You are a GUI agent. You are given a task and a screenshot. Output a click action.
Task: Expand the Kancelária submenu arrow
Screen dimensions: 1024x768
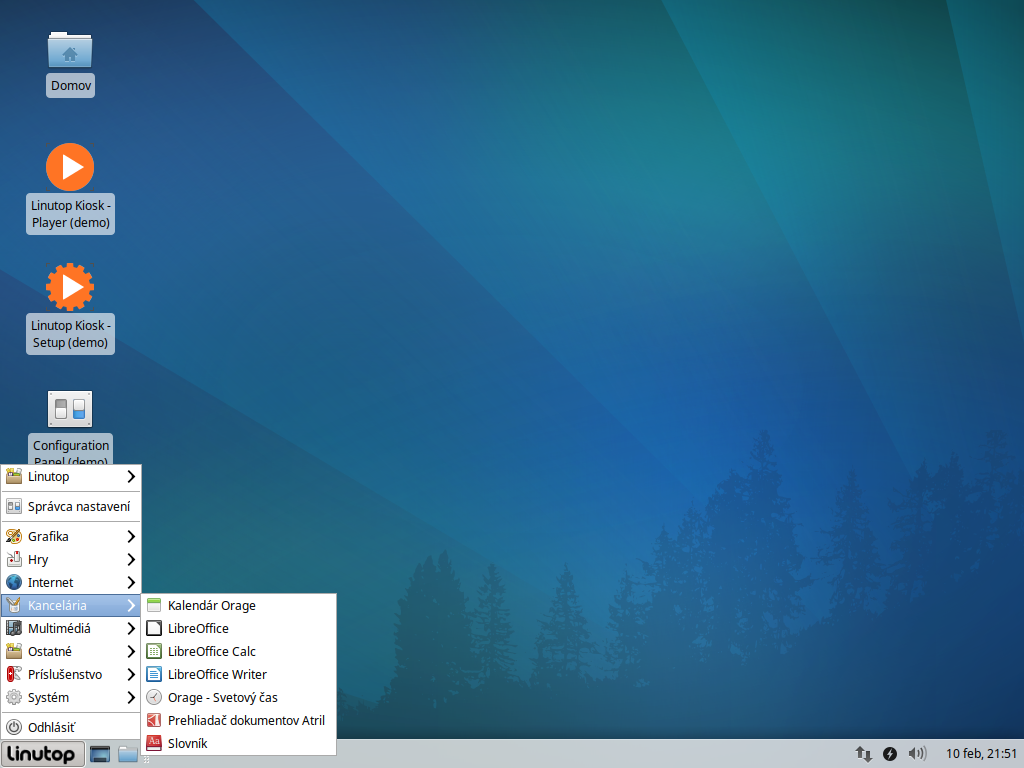131,605
